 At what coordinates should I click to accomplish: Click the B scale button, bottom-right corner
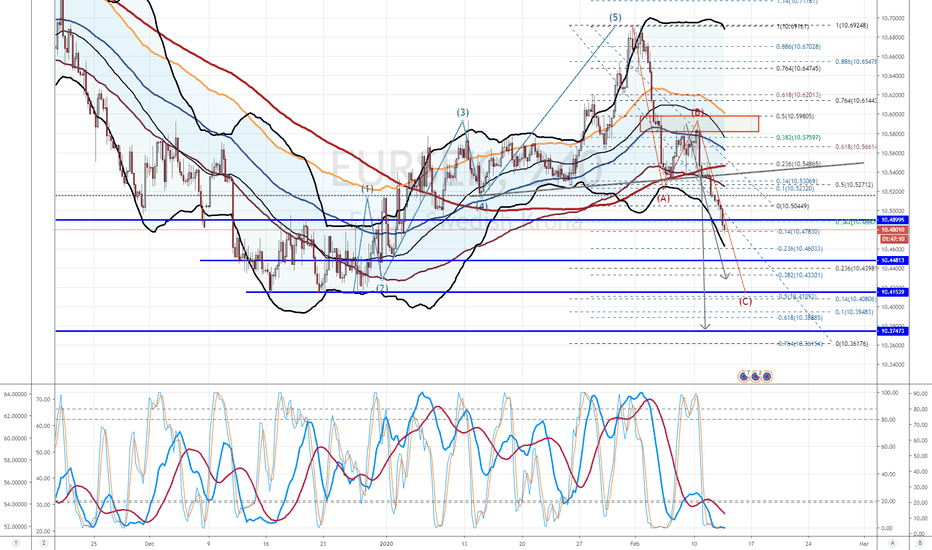pyautogui.click(x=920, y=543)
